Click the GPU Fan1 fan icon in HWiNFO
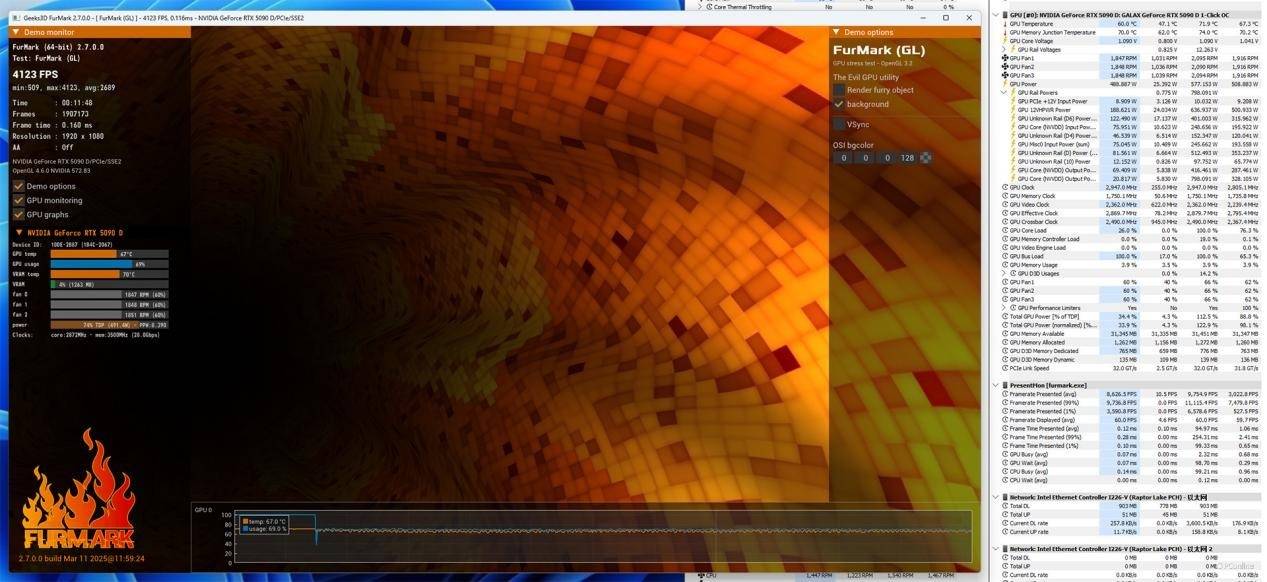Image resolution: width=1267 pixels, height=582 pixels. [x=1005, y=58]
